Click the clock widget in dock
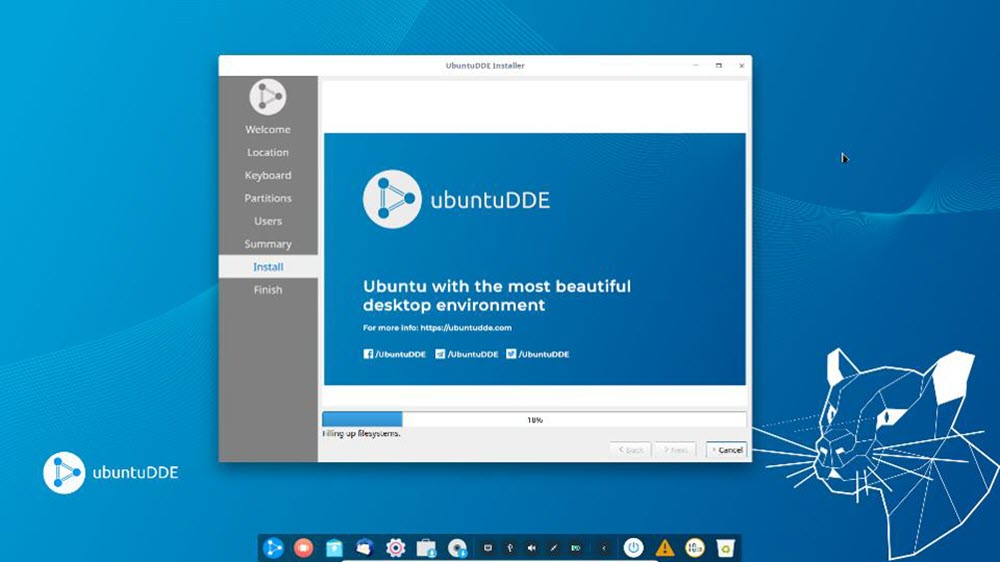Image resolution: width=1000 pixels, height=562 pixels. tap(695, 547)
